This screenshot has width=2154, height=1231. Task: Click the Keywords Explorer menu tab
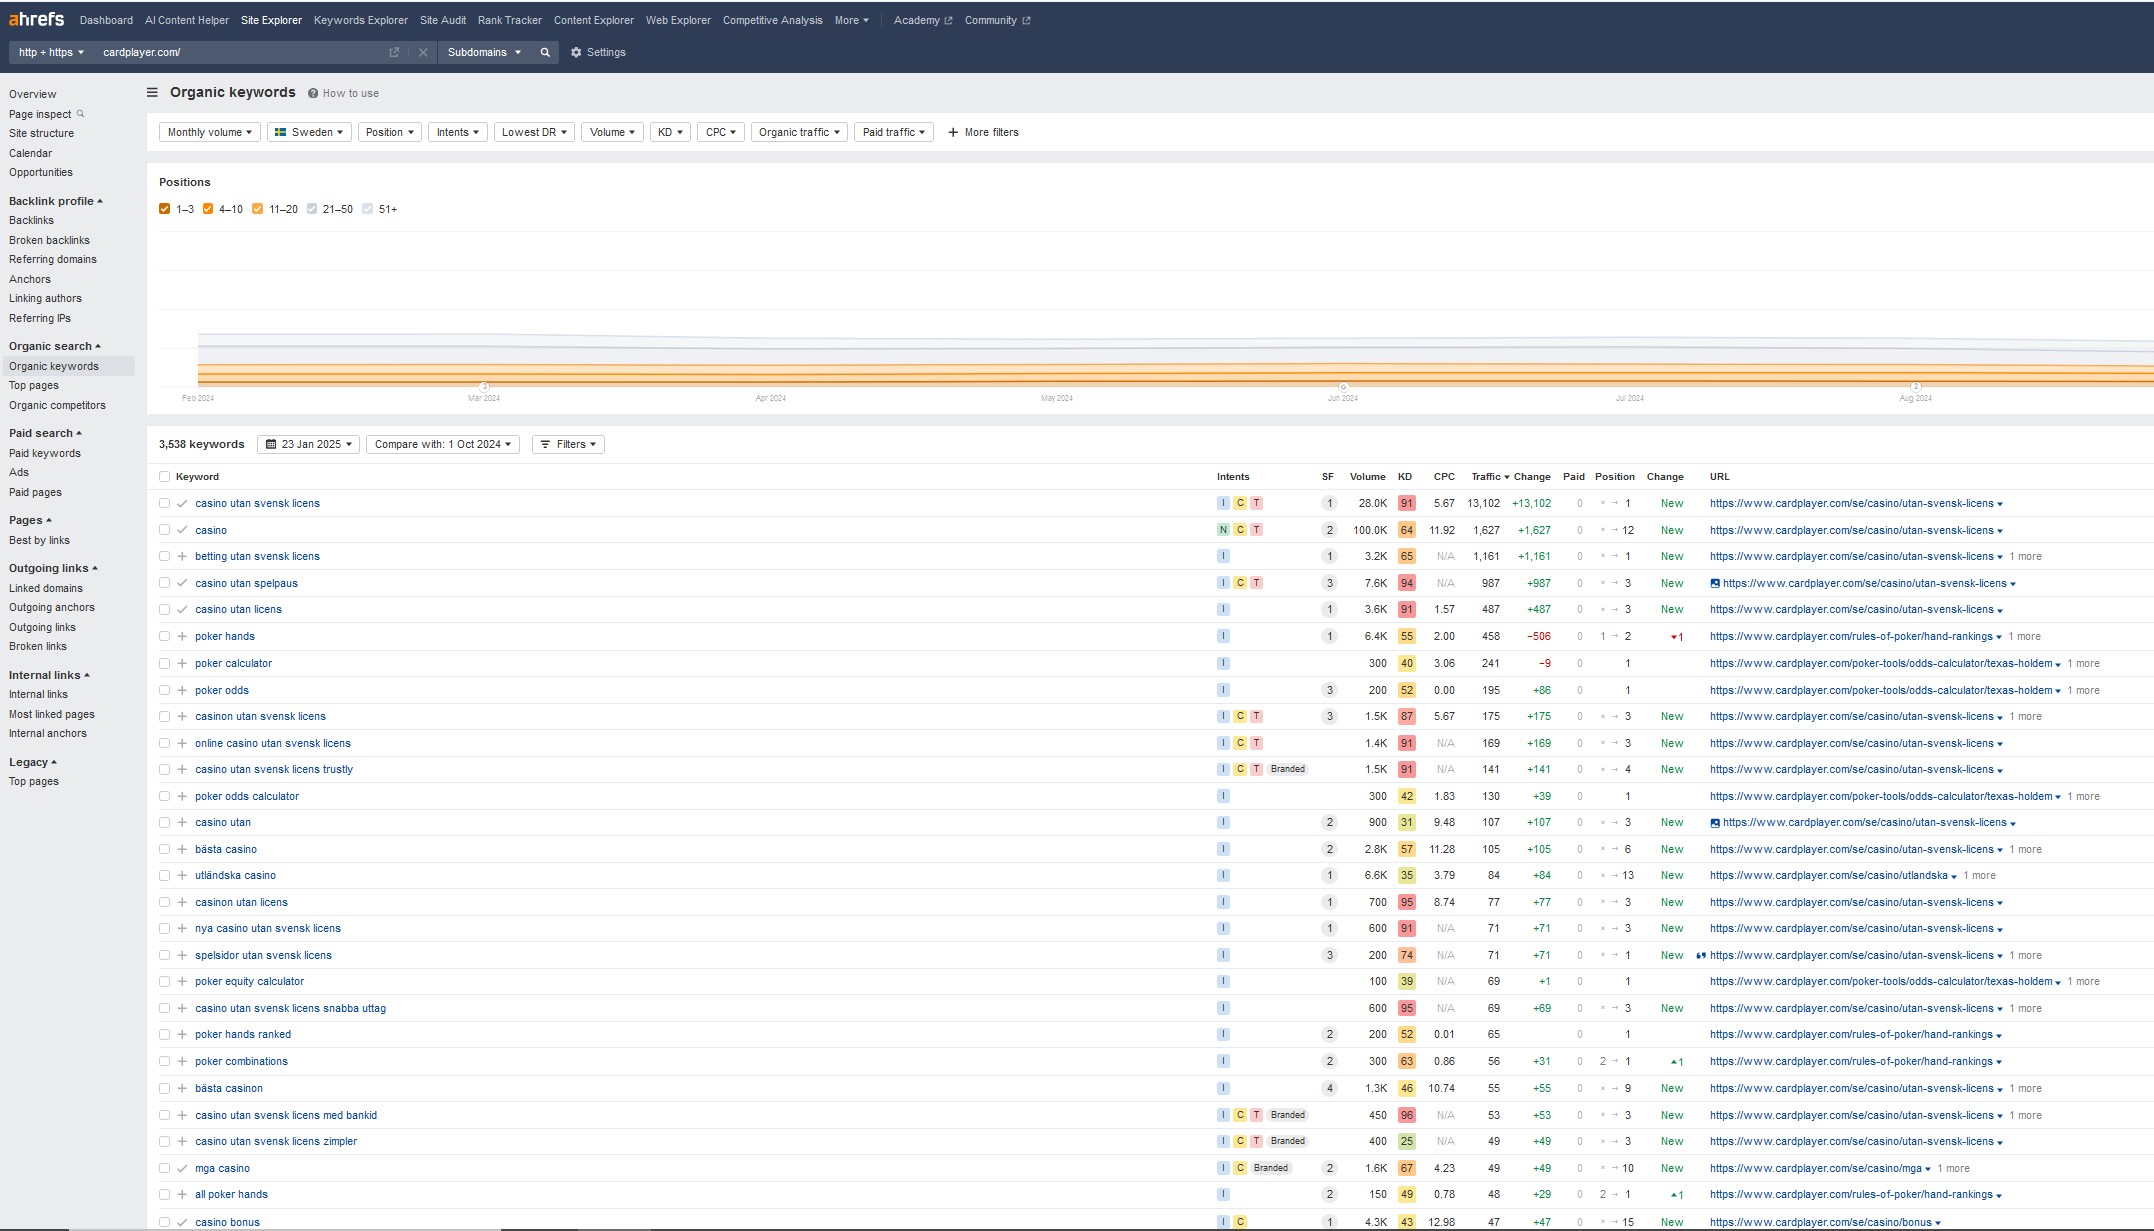(x=361, y=19)
